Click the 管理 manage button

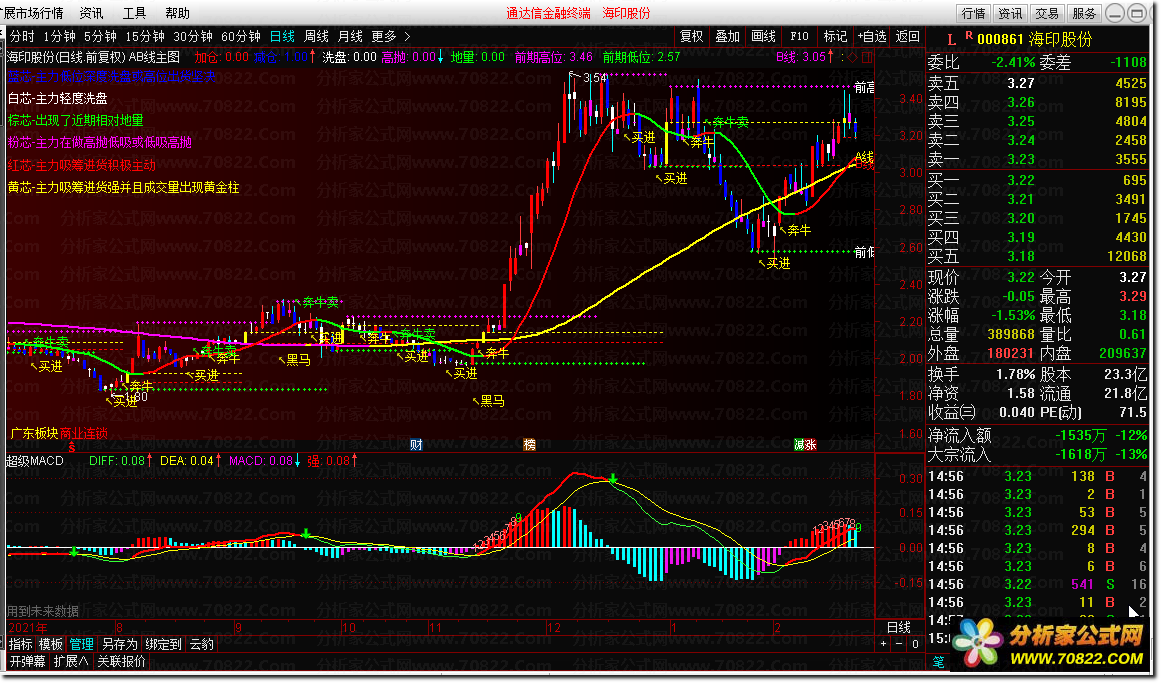(x=82, y=644)
